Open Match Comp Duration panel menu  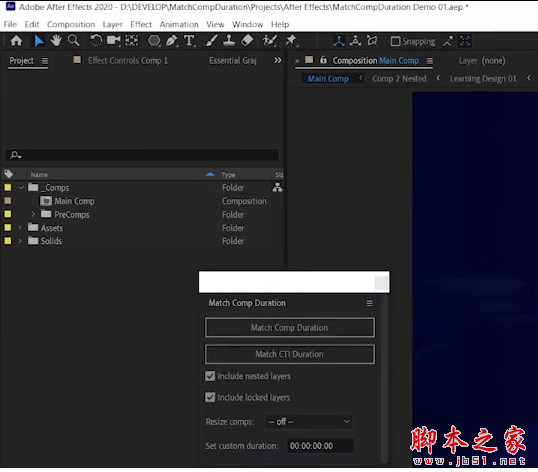click(370, 303)
